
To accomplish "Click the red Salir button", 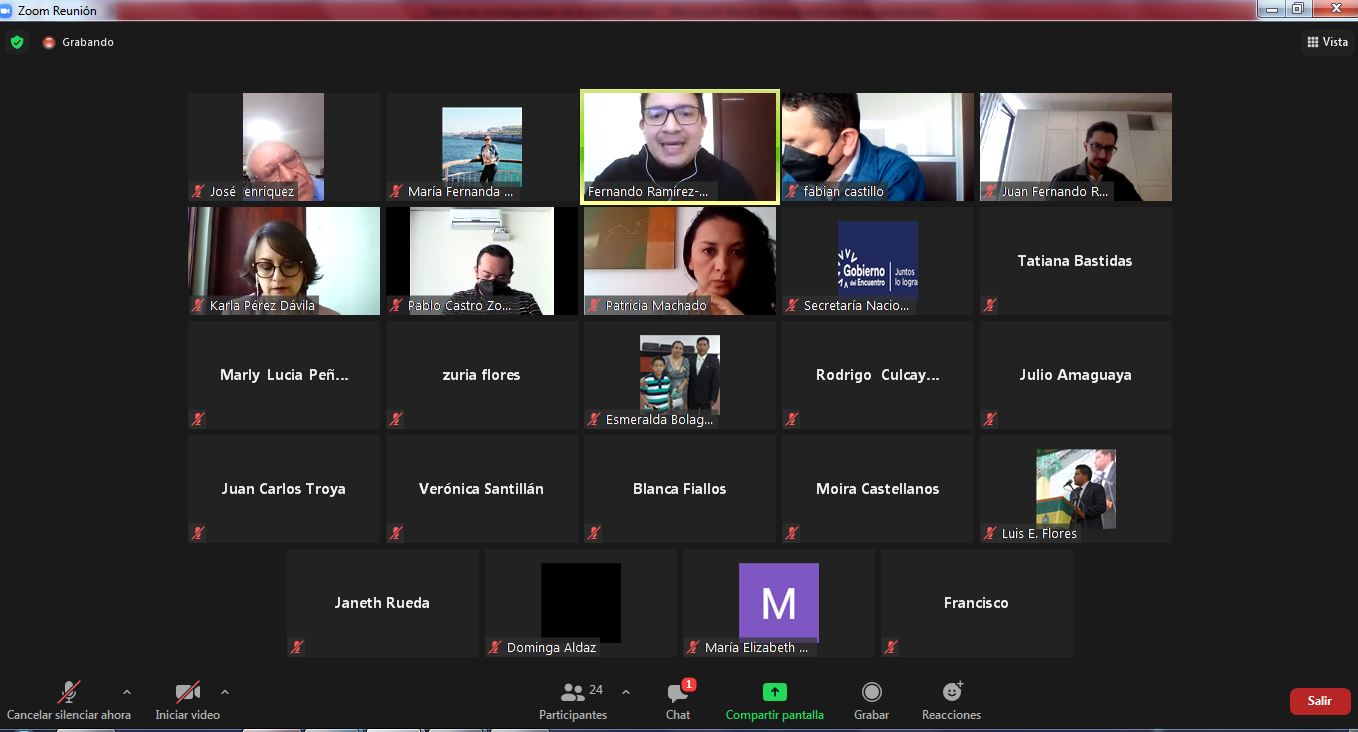I will pos(1319,701).
